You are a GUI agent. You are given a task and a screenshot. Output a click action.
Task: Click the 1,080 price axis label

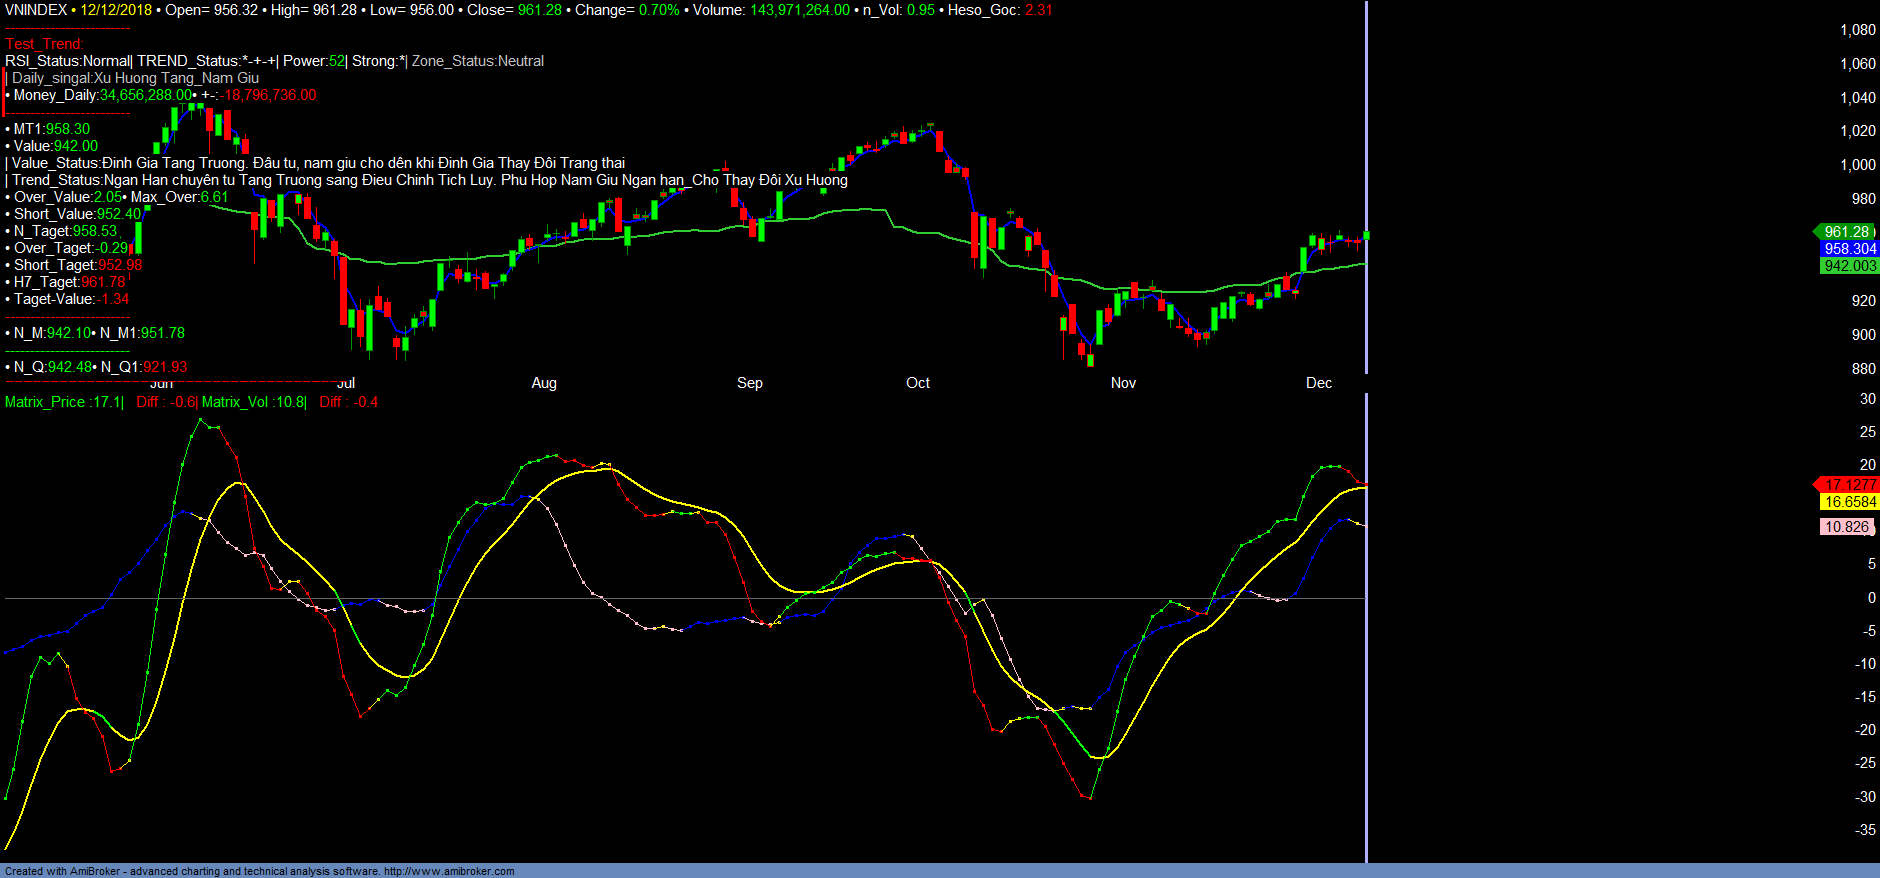[x=1857, y=30]
